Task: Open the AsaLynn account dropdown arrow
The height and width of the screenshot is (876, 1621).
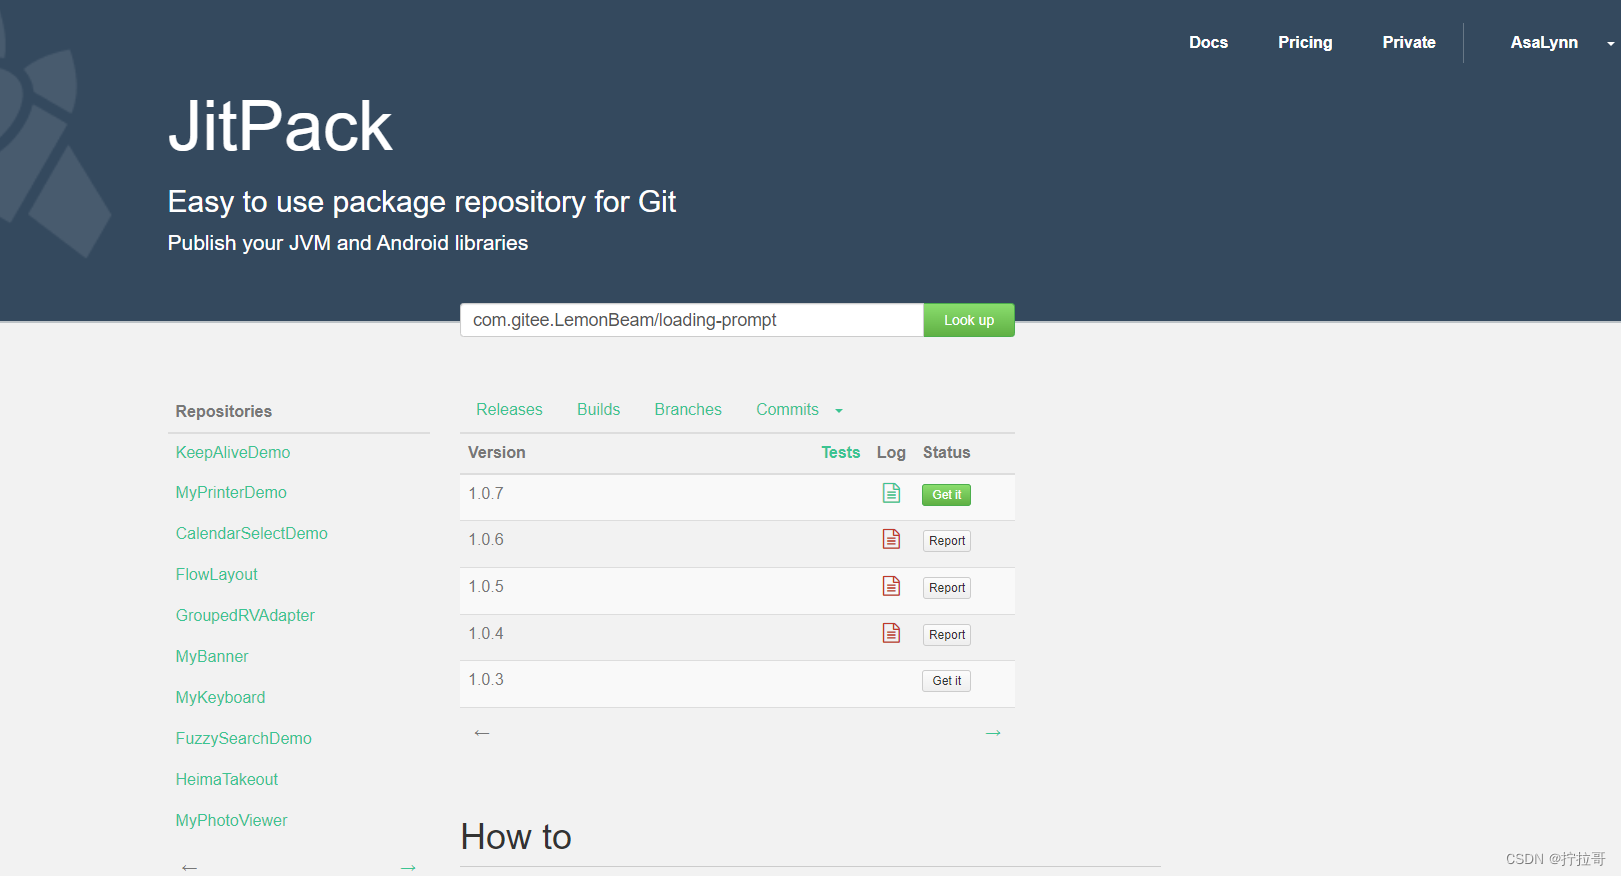Action: [1610, 44]
